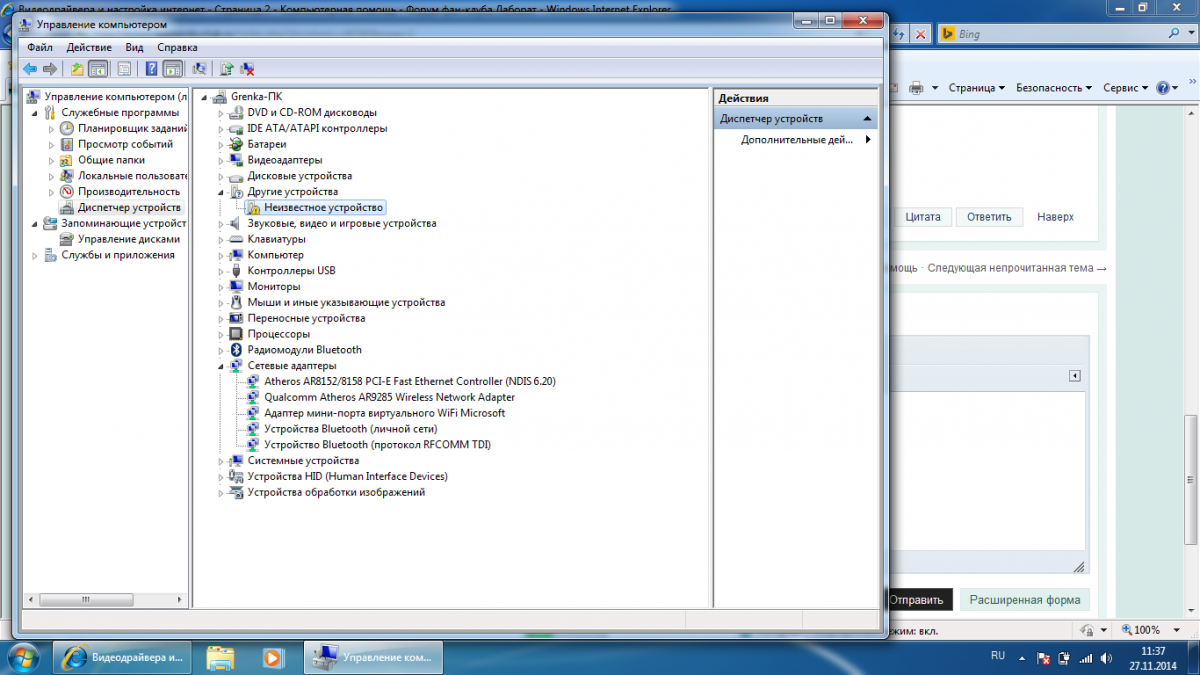
Task: Click the Устройства обработки изображений icon
Action: [236, 492]
